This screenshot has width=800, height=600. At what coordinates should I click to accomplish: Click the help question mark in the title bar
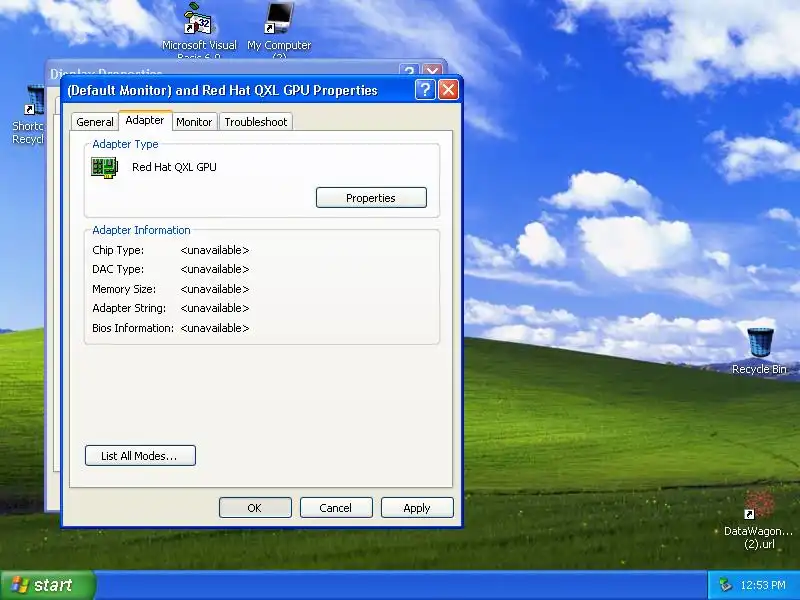(425, 90)
